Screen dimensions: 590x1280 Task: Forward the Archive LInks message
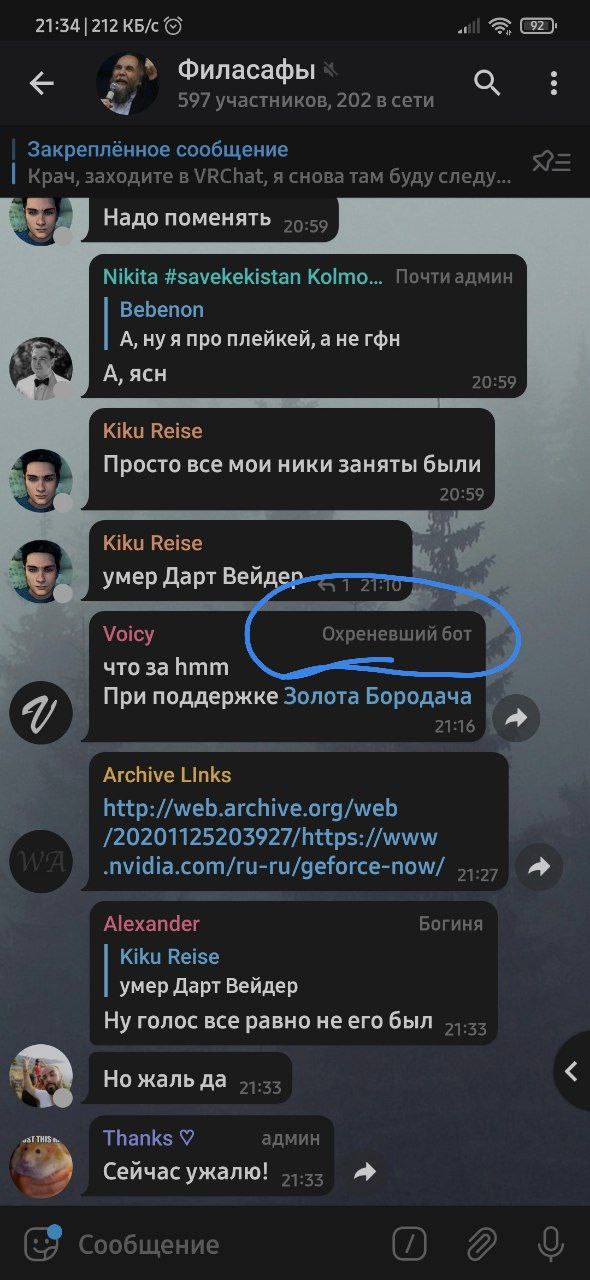coord(539,867)
